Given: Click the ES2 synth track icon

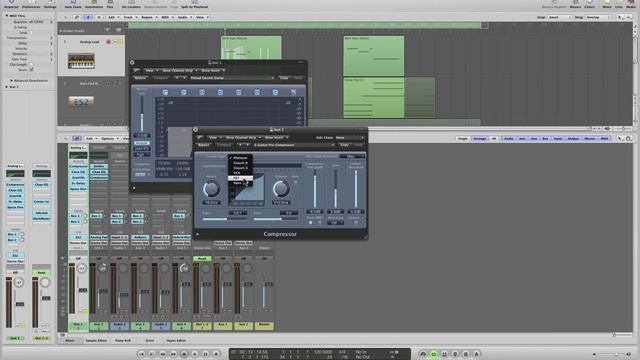Looking at the screenshot, I should click(x=81, y=102).
